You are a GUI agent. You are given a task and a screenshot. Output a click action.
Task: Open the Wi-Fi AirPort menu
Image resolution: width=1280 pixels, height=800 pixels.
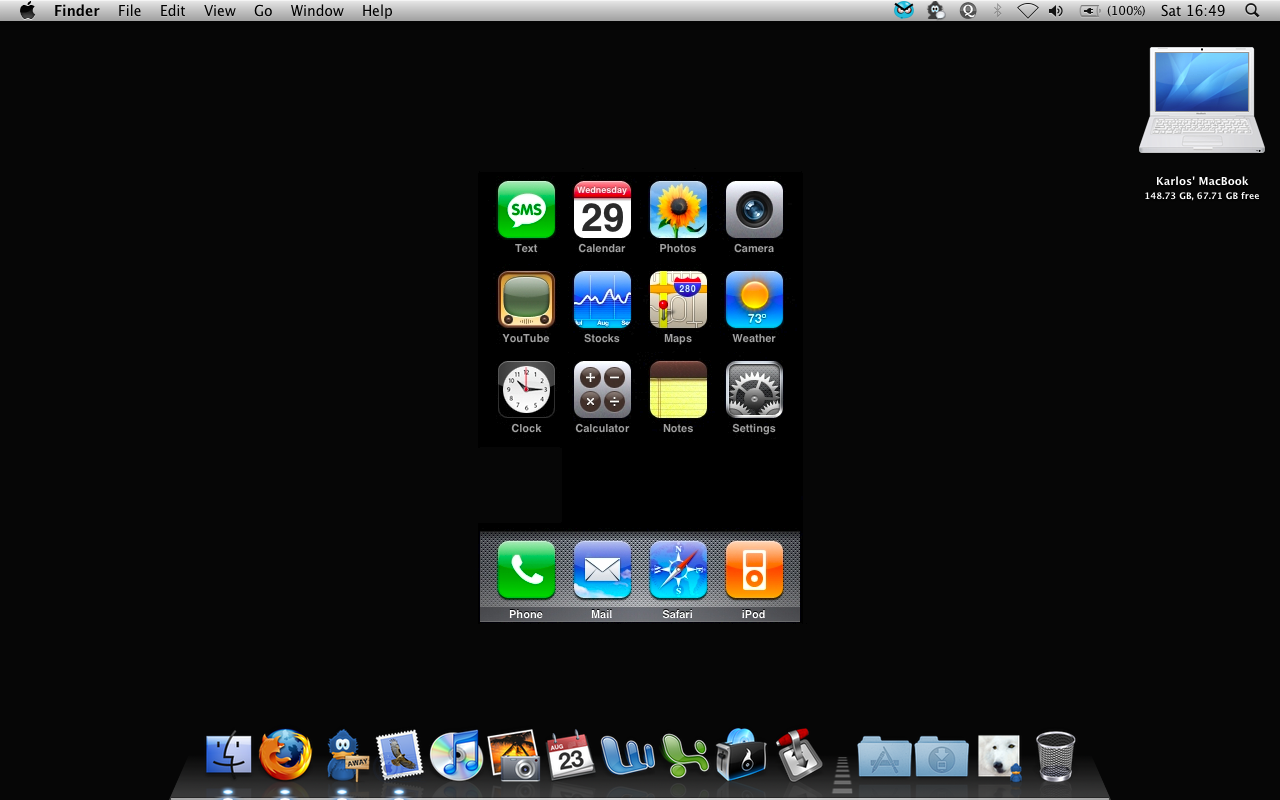click(x=1027, y=10)
